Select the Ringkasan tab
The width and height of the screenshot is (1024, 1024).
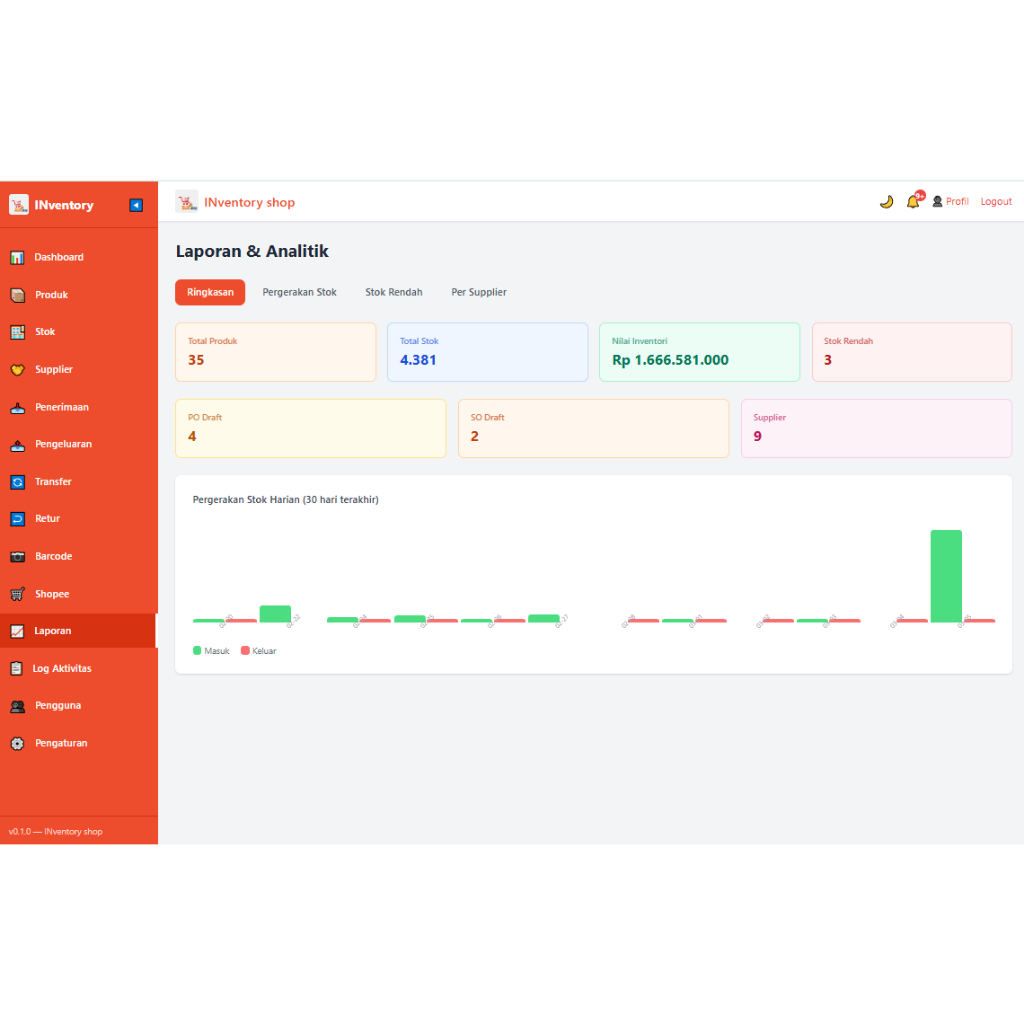[210, 293]
